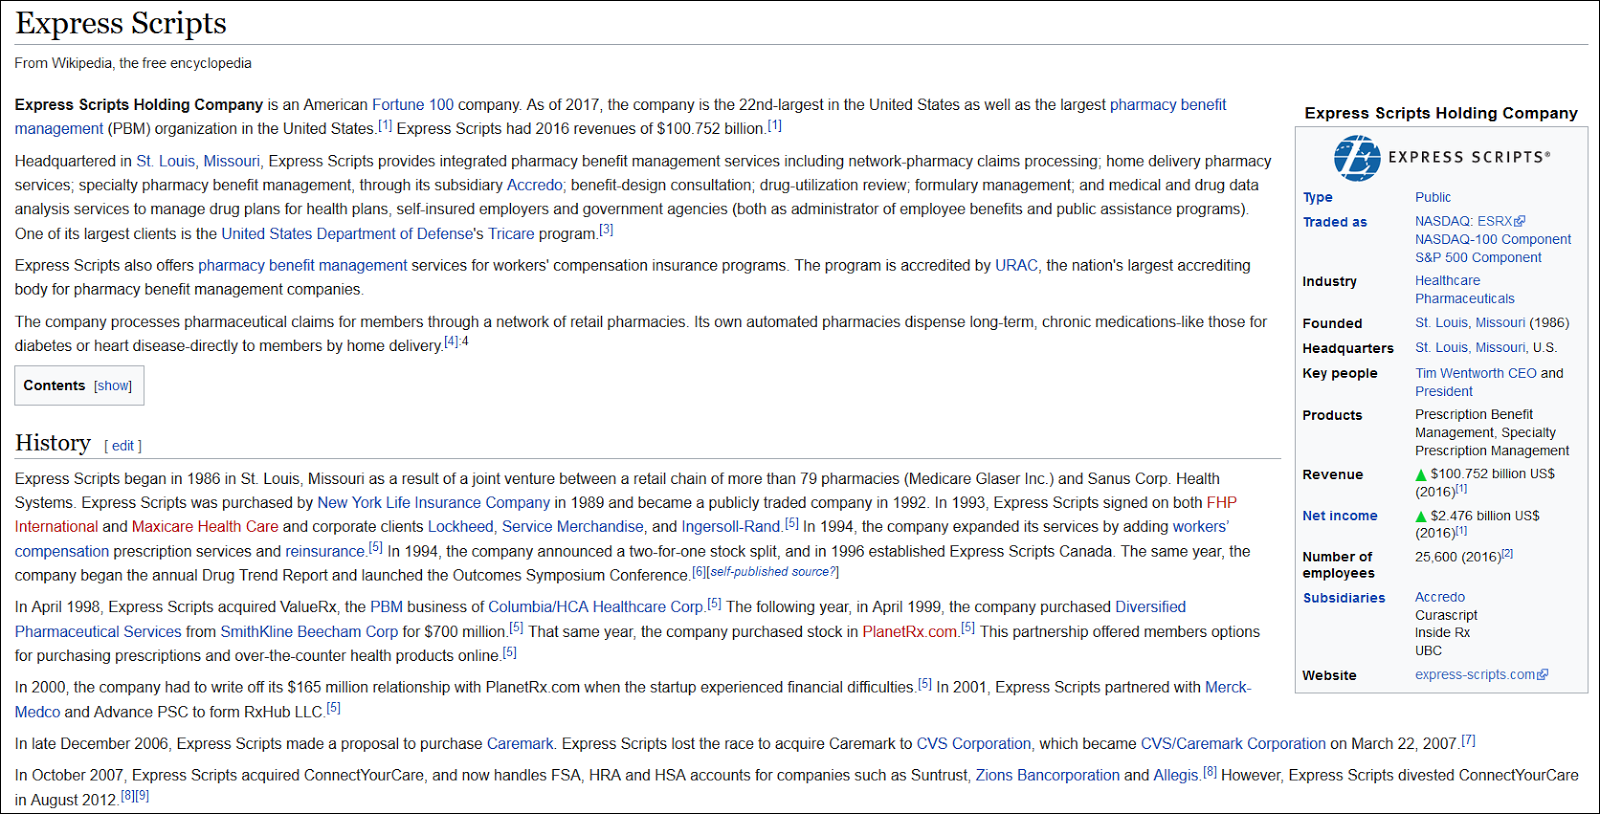Open the Tricare link
The width and height of the screenshot is (1600, 814).
tap(511, 234)
